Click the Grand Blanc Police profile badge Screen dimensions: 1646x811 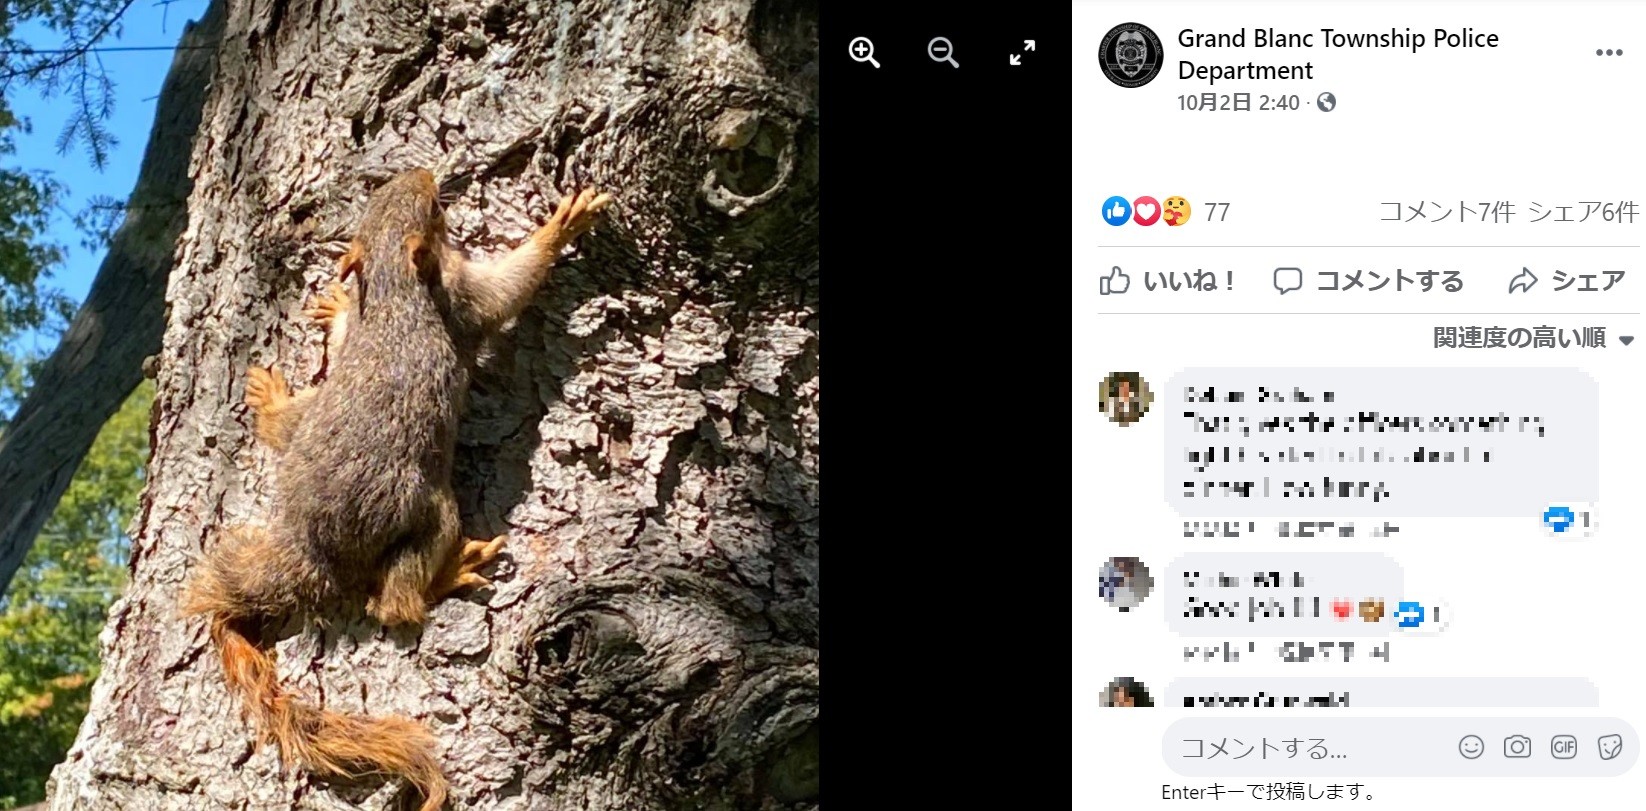pyautogui.click(x=1130, y=55)
